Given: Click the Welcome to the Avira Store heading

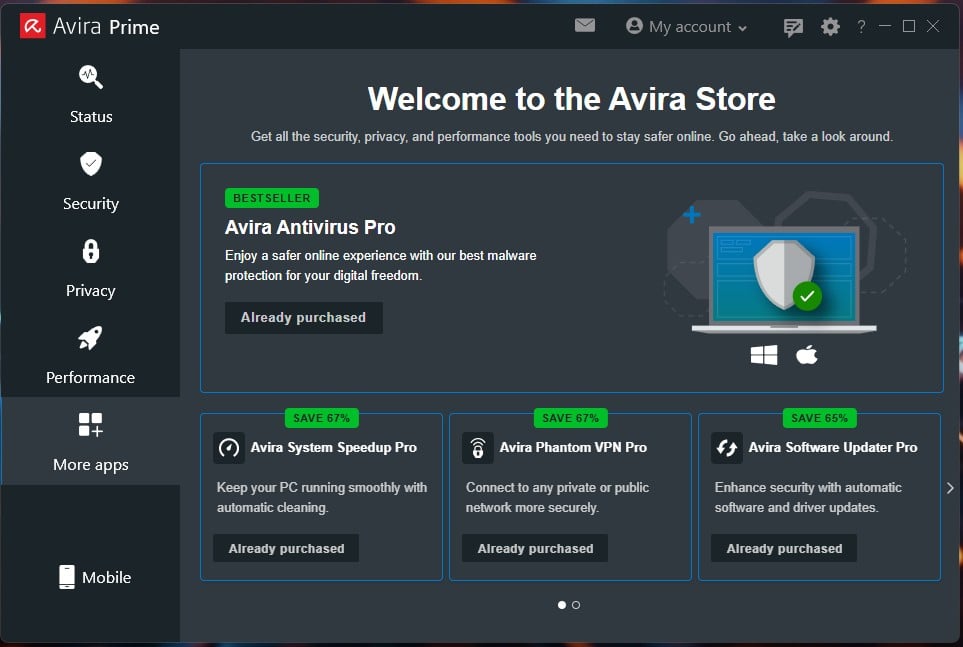Looking at the screenshot, I should point(572,99).
